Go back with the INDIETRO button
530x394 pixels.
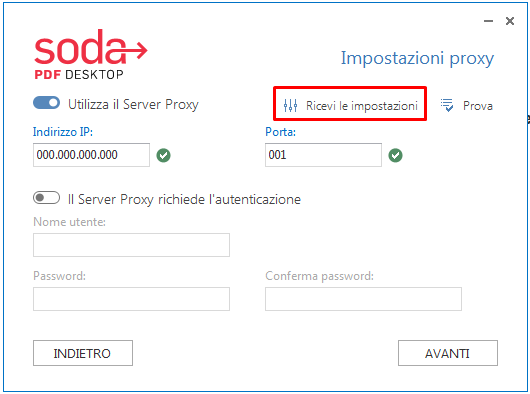pos(83,353)
